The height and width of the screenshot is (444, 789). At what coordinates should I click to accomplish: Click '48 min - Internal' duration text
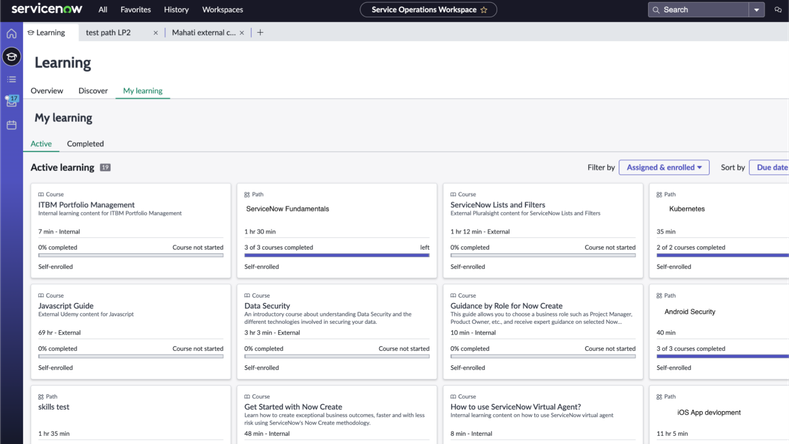pyautogui.click(x=267, y=433)
